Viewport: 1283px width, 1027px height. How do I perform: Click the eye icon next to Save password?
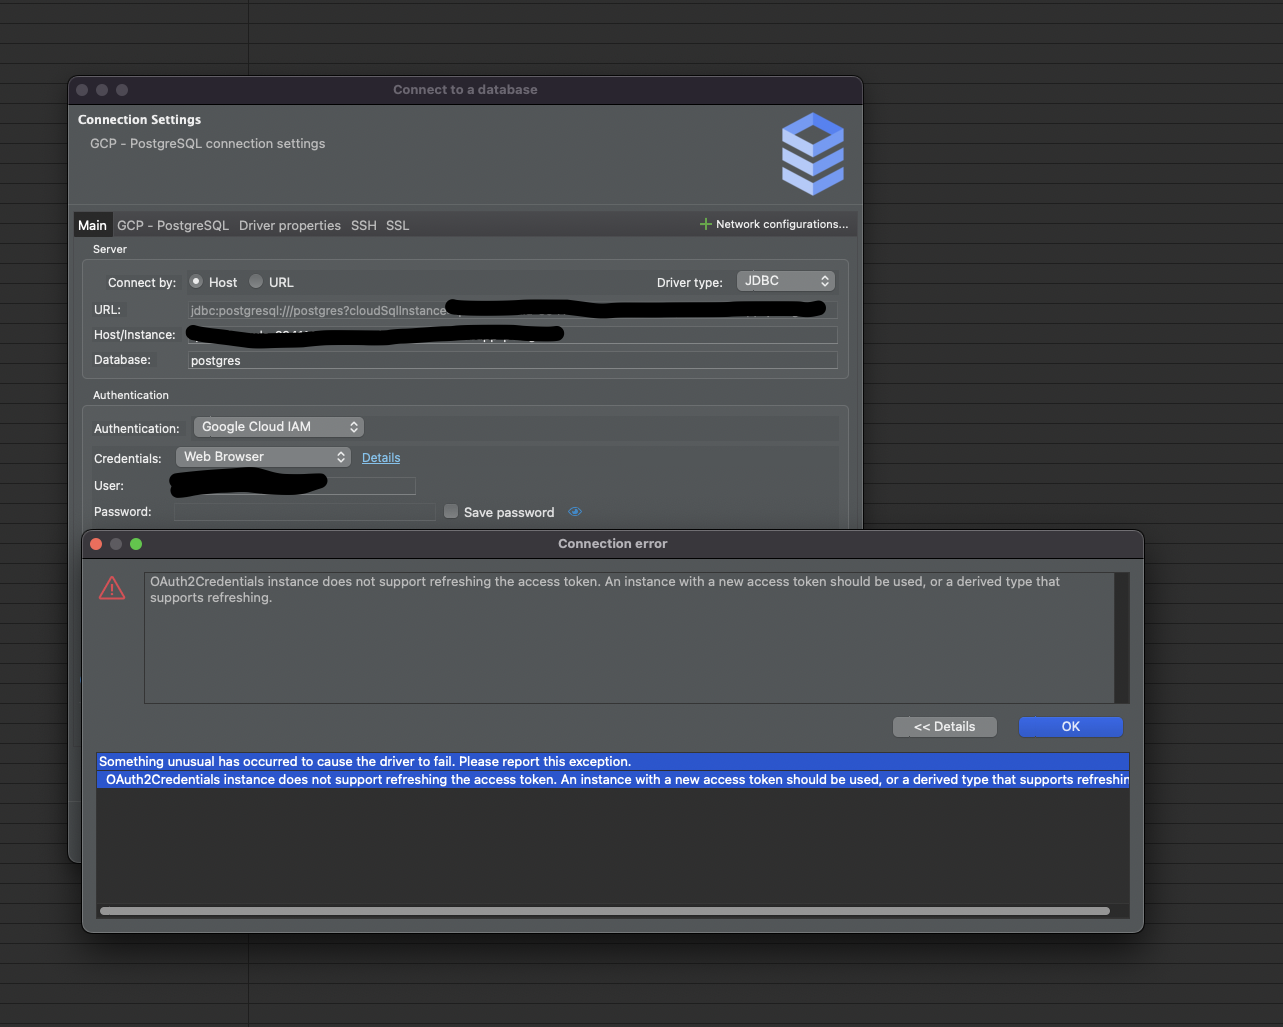point(575,511)
